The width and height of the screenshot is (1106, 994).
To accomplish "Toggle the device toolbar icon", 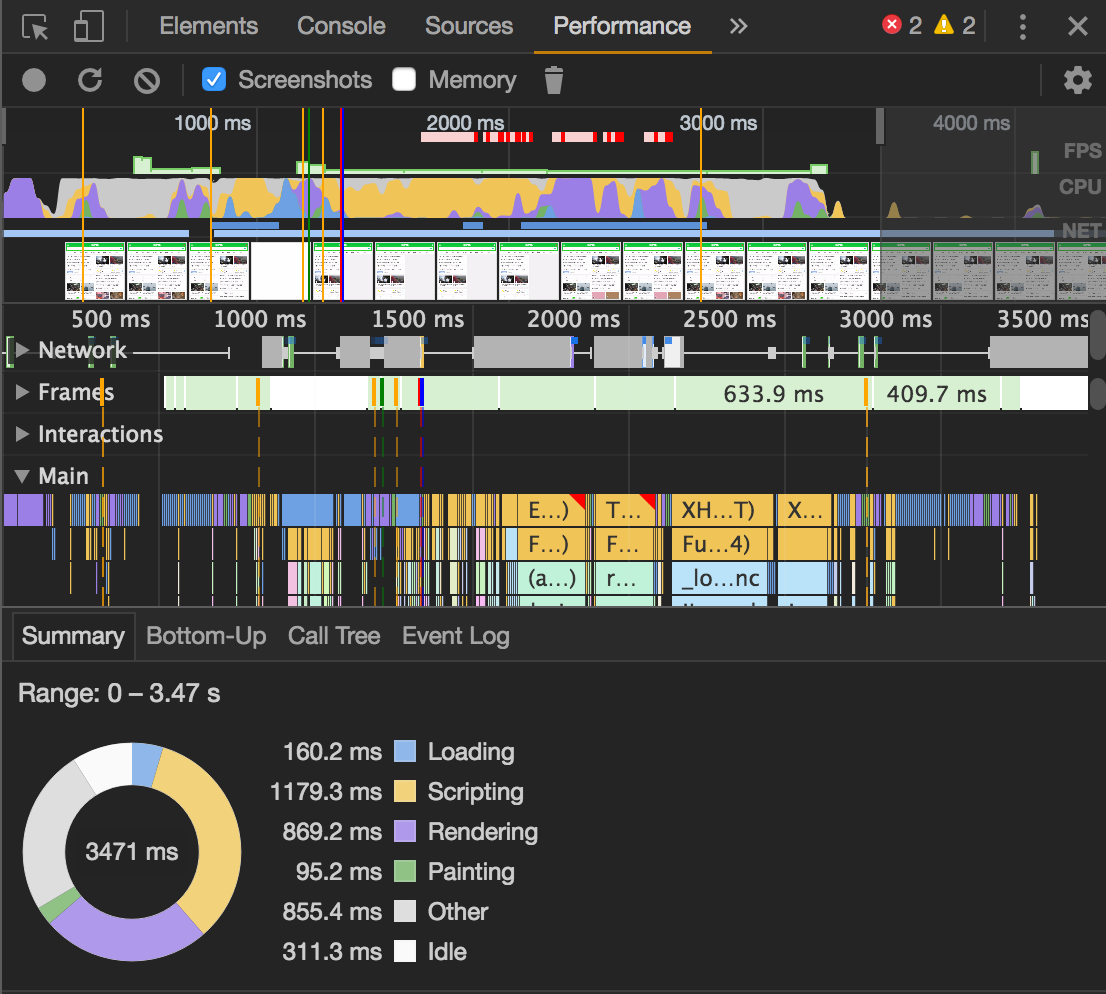I will [x=89, y=27].
